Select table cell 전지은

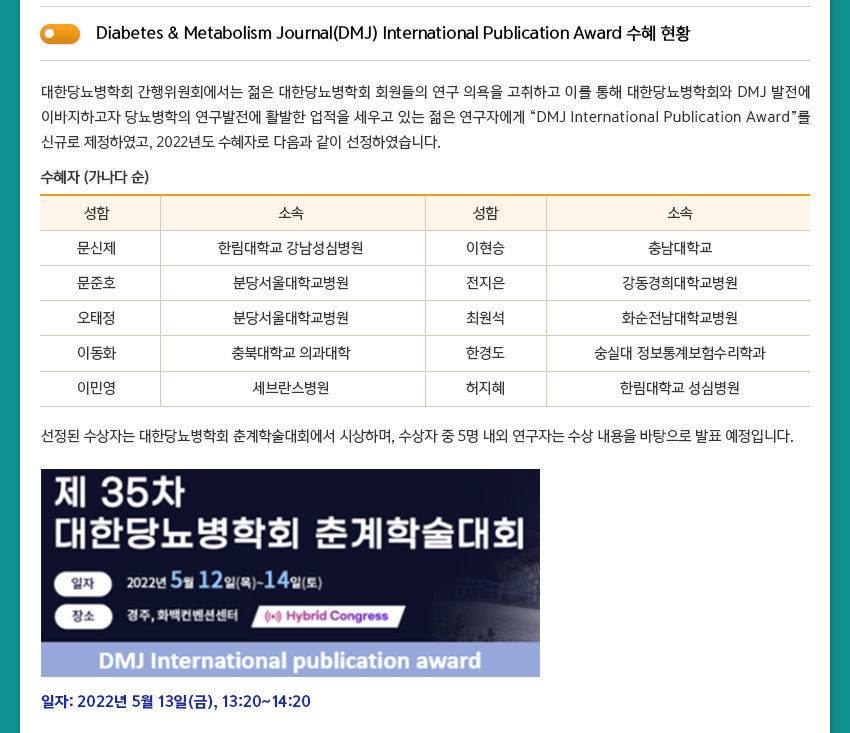[x=485, y=283]
